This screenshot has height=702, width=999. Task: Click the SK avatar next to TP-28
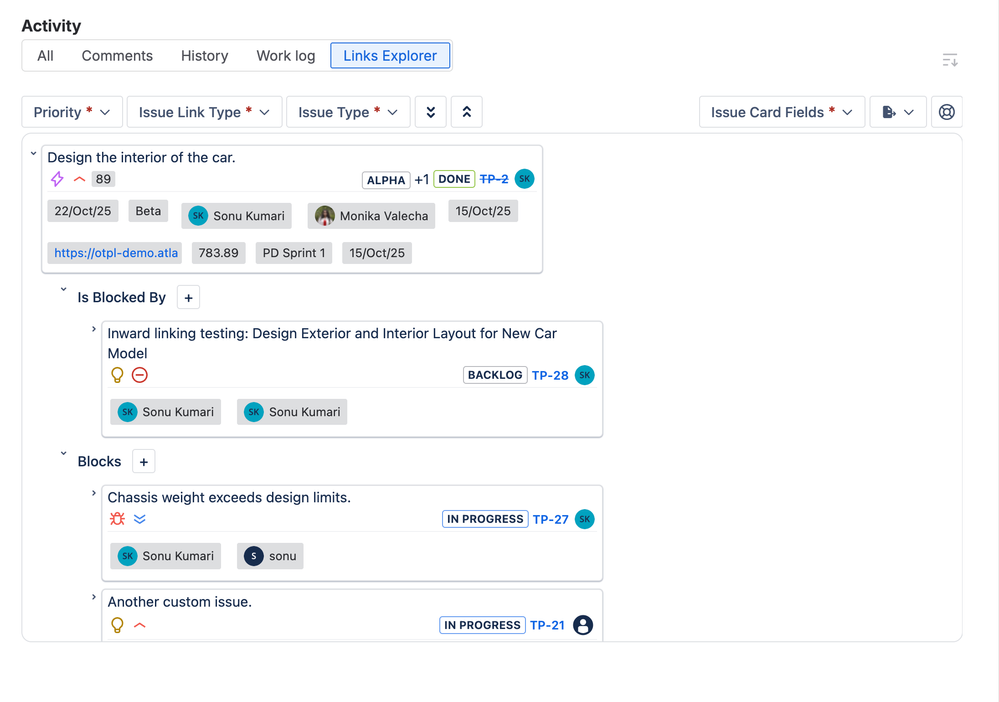pyautogui.click(x=585, y=375)
